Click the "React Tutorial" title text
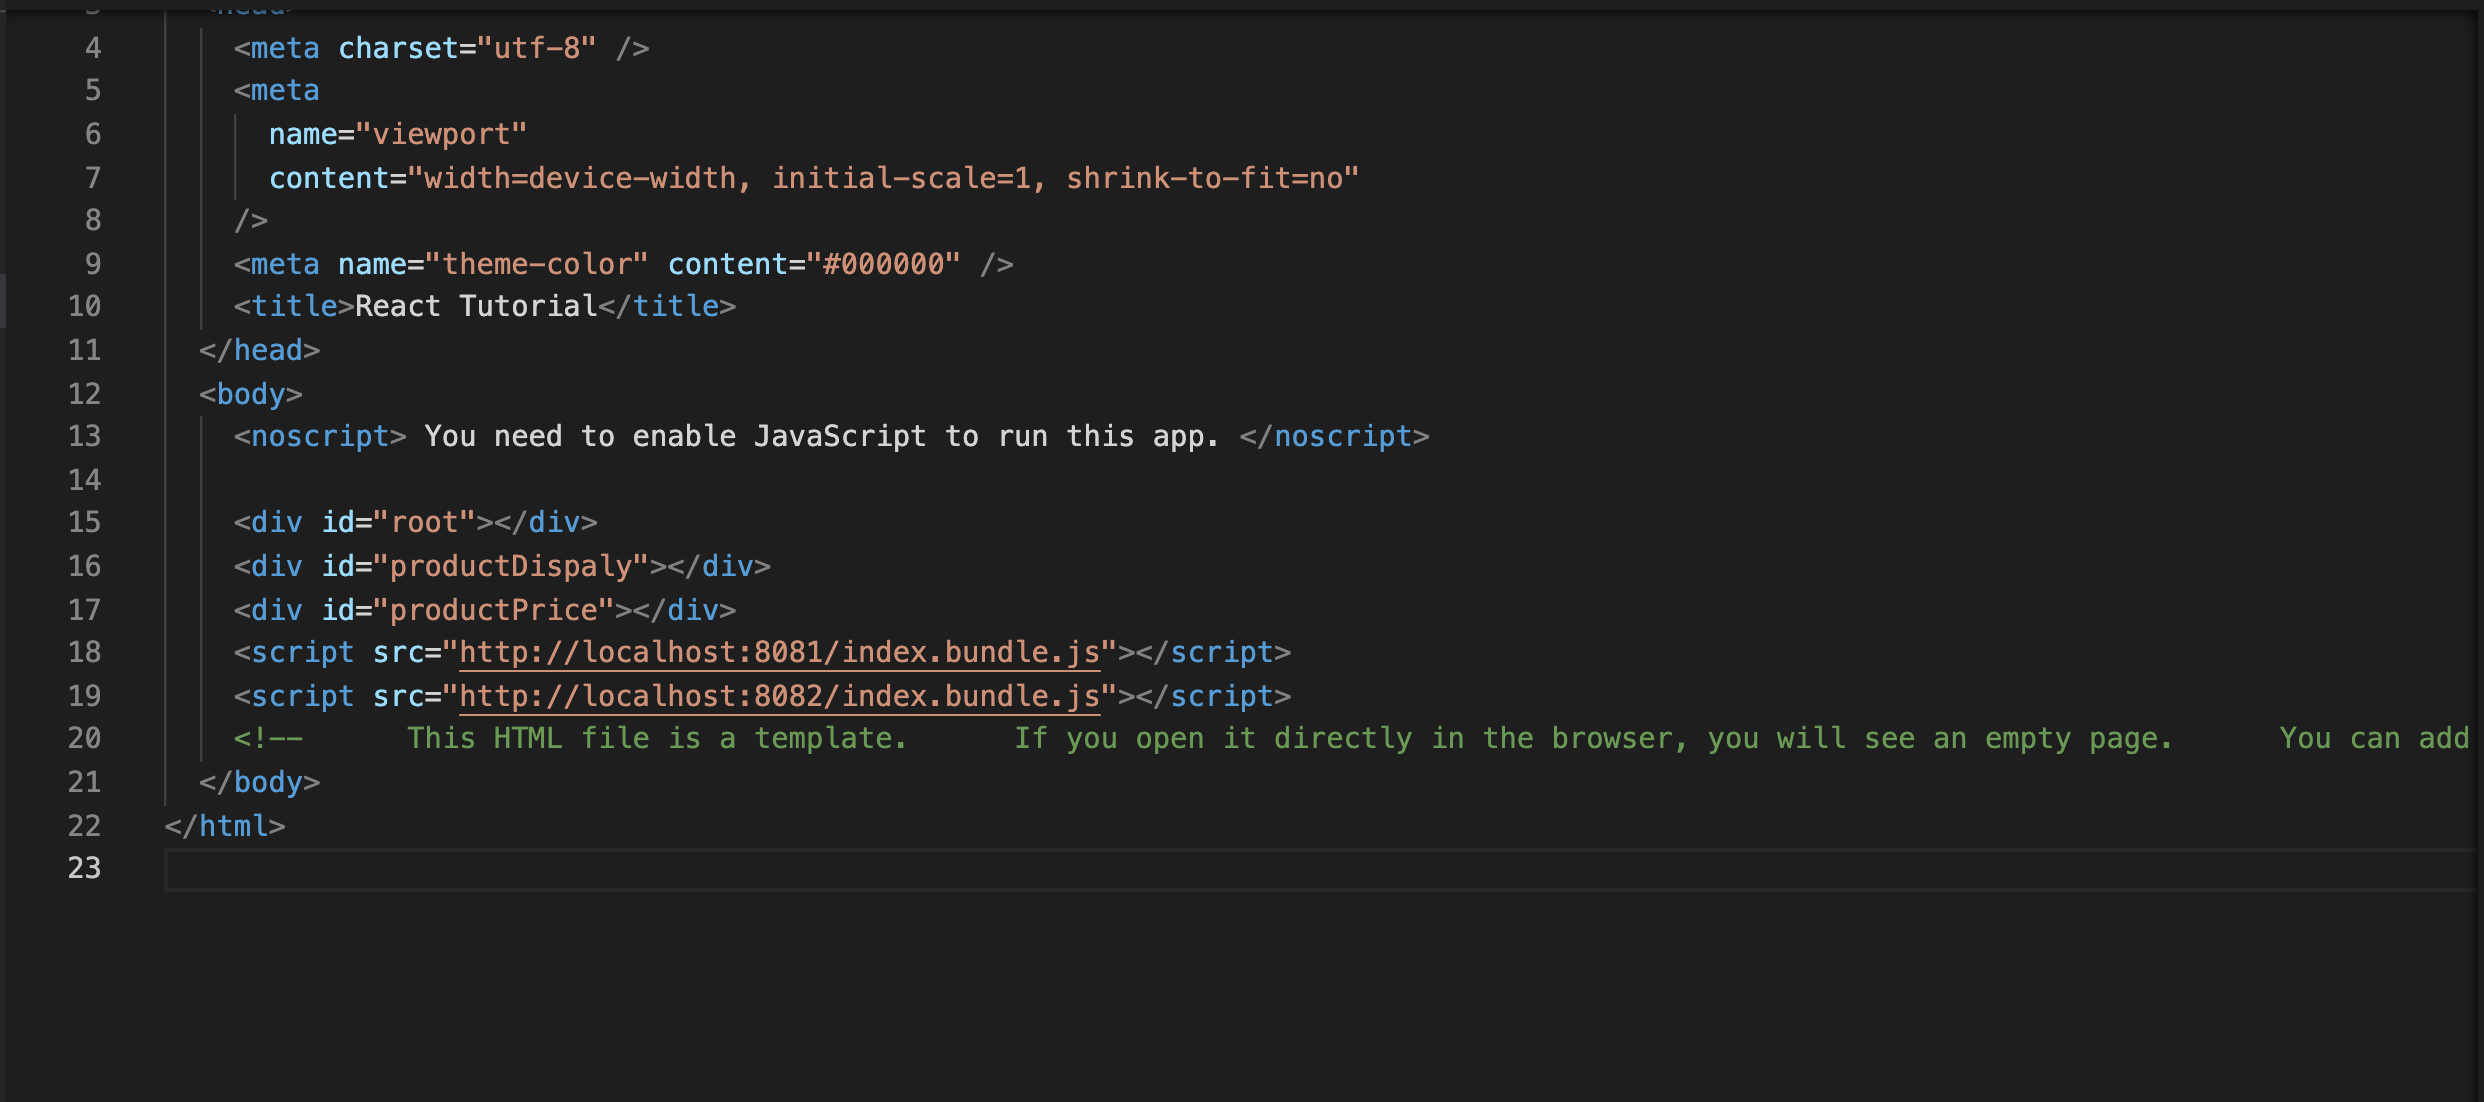 [x=476, y=306]
